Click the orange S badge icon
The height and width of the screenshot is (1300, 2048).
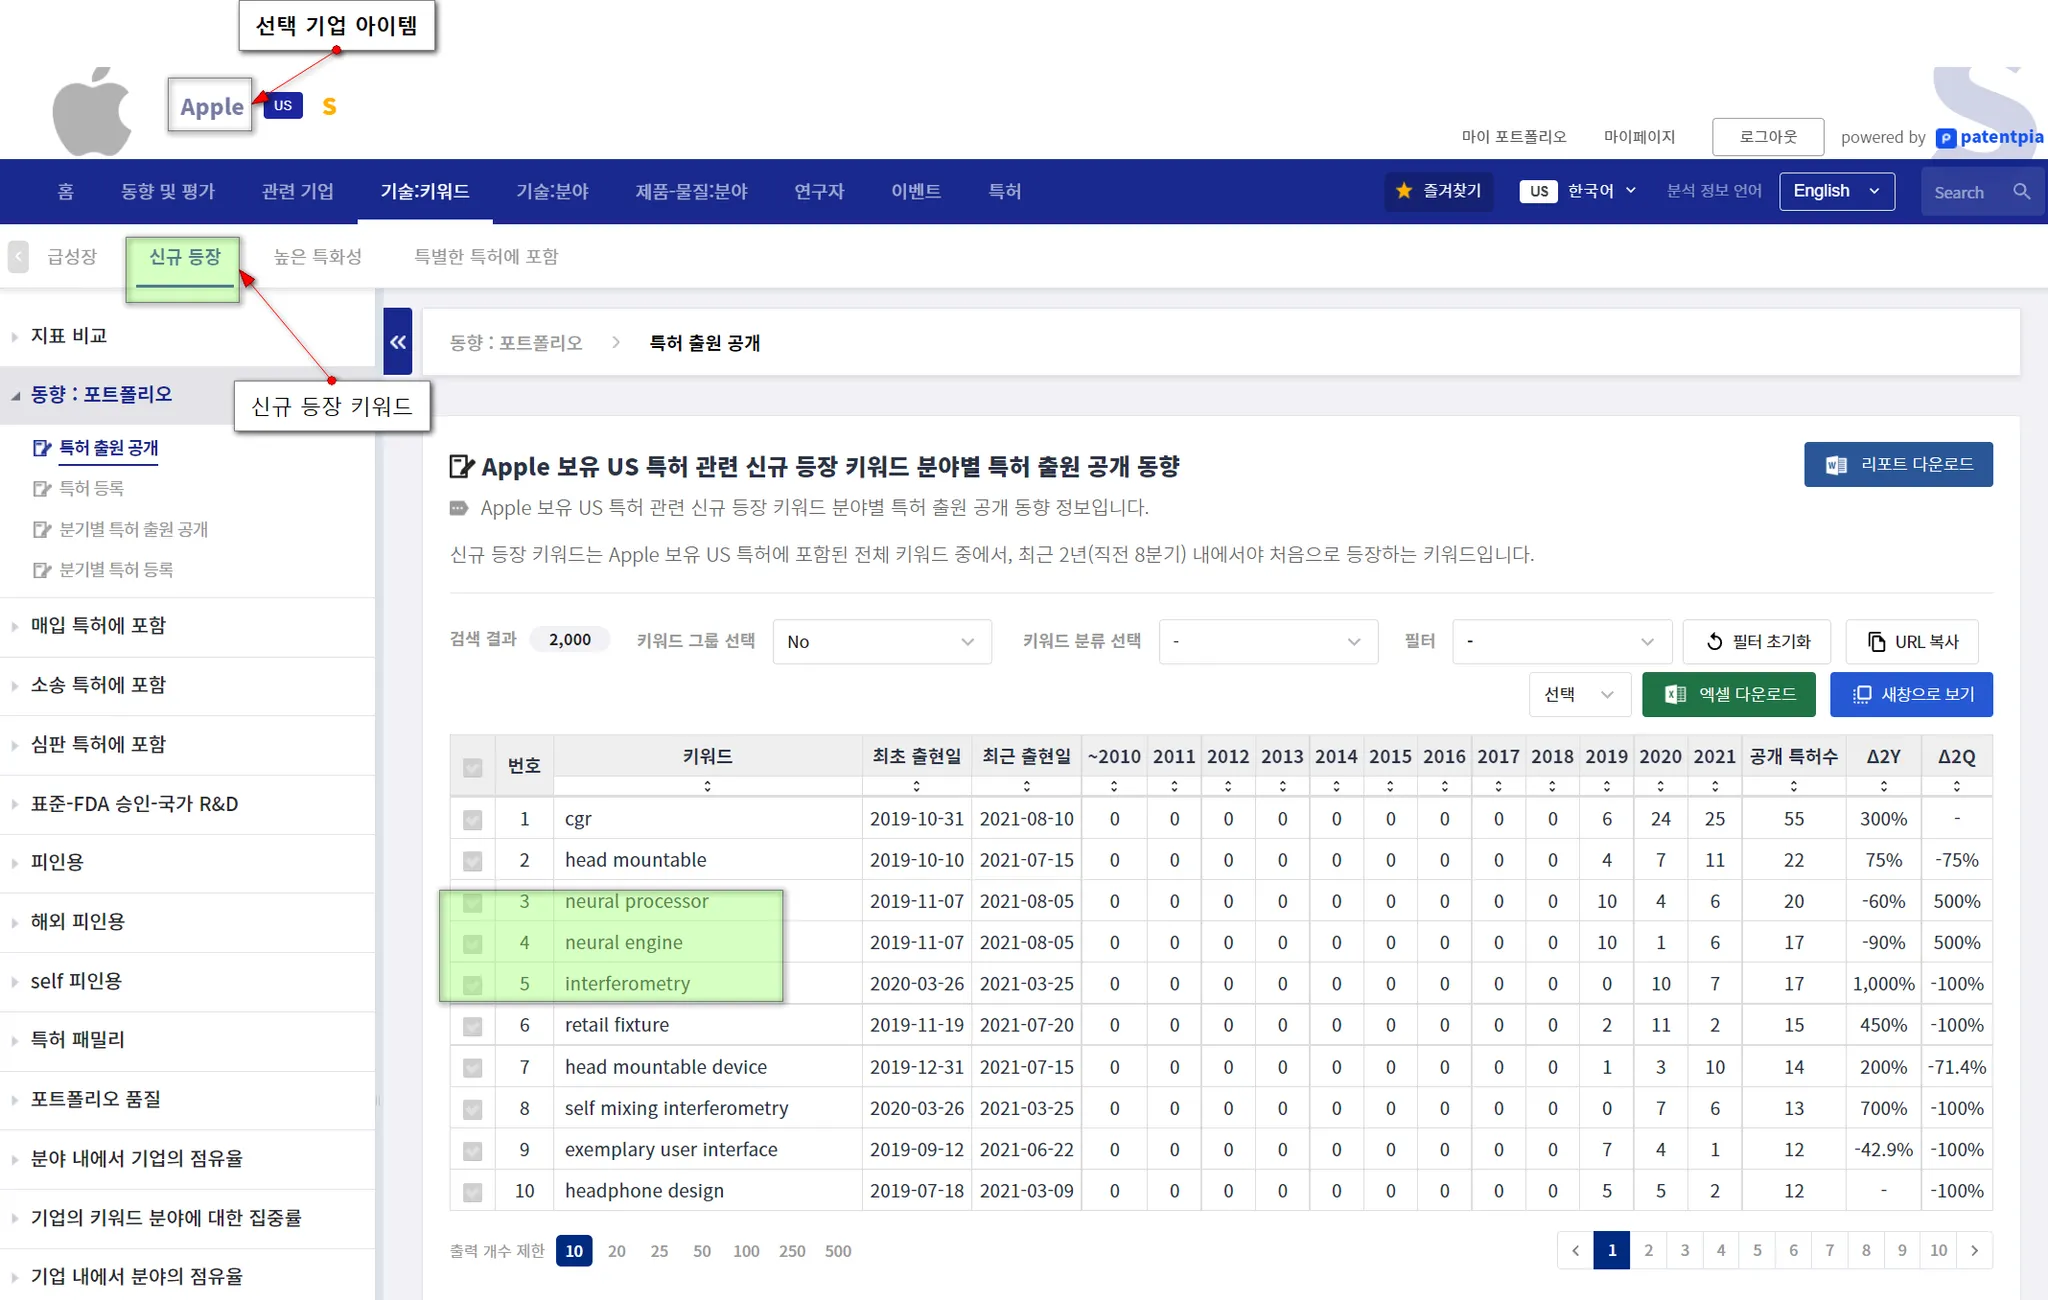pyautogui.click(x=329, y=106)
